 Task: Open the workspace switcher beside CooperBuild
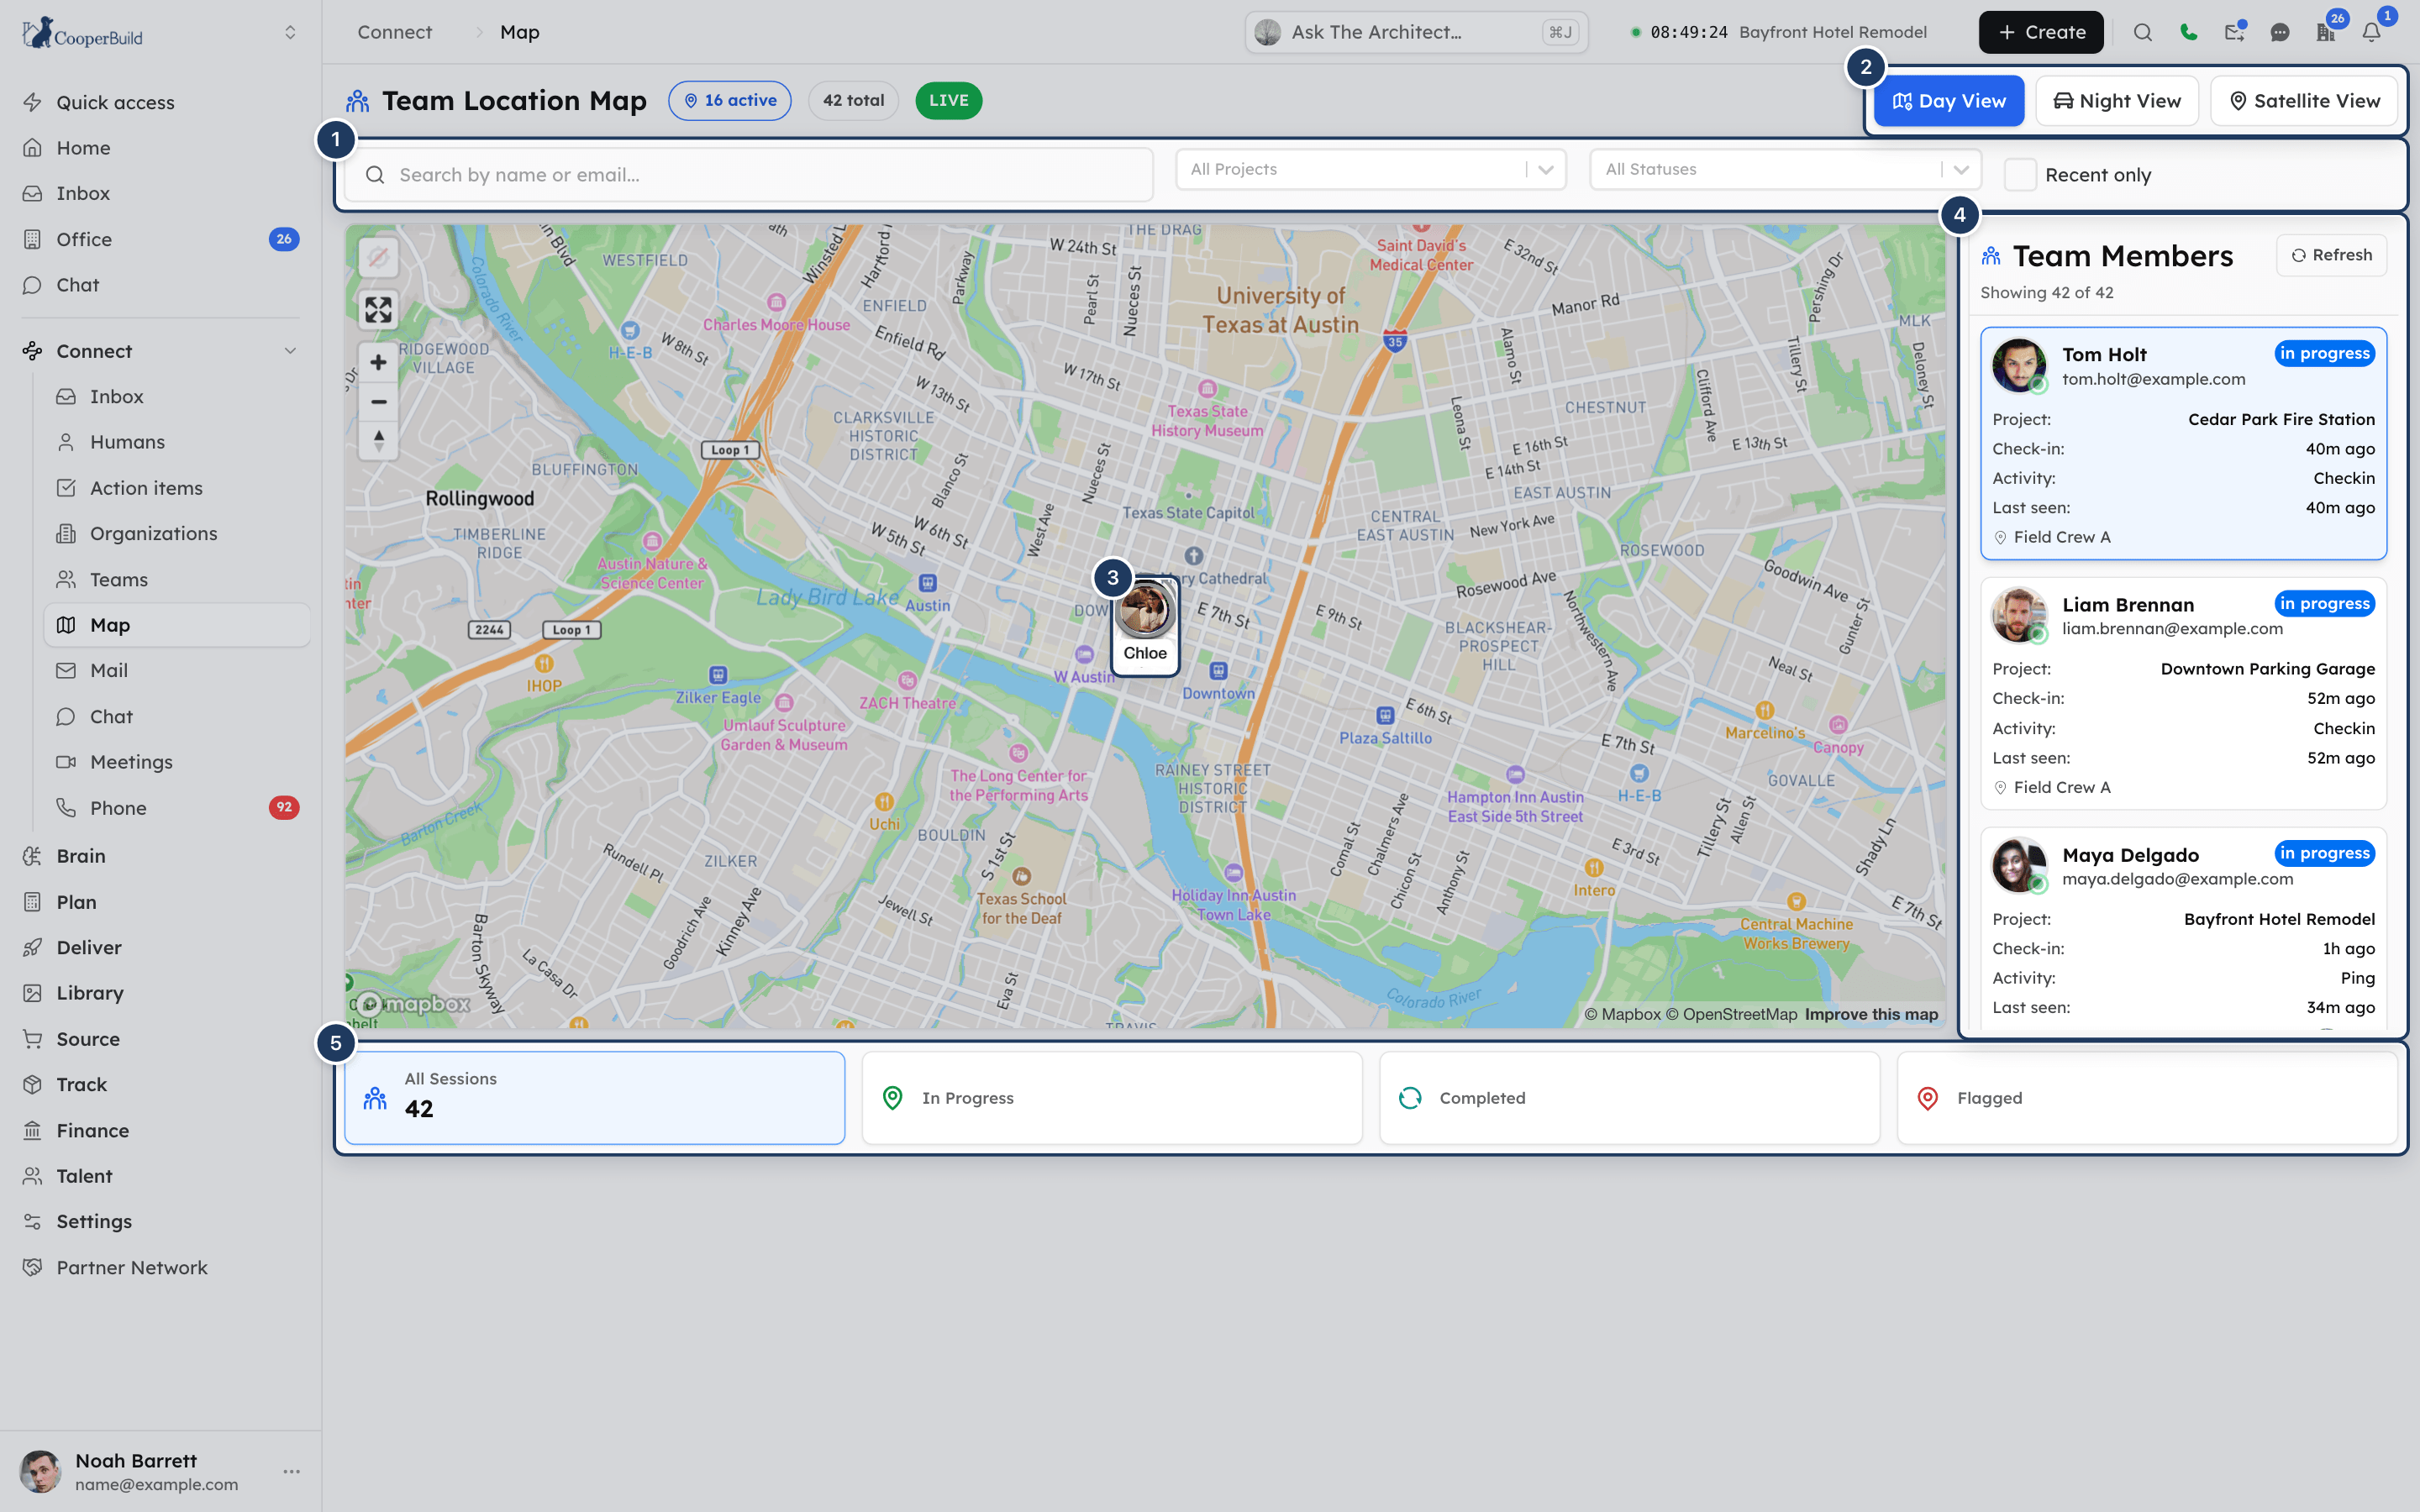point(290,32)
